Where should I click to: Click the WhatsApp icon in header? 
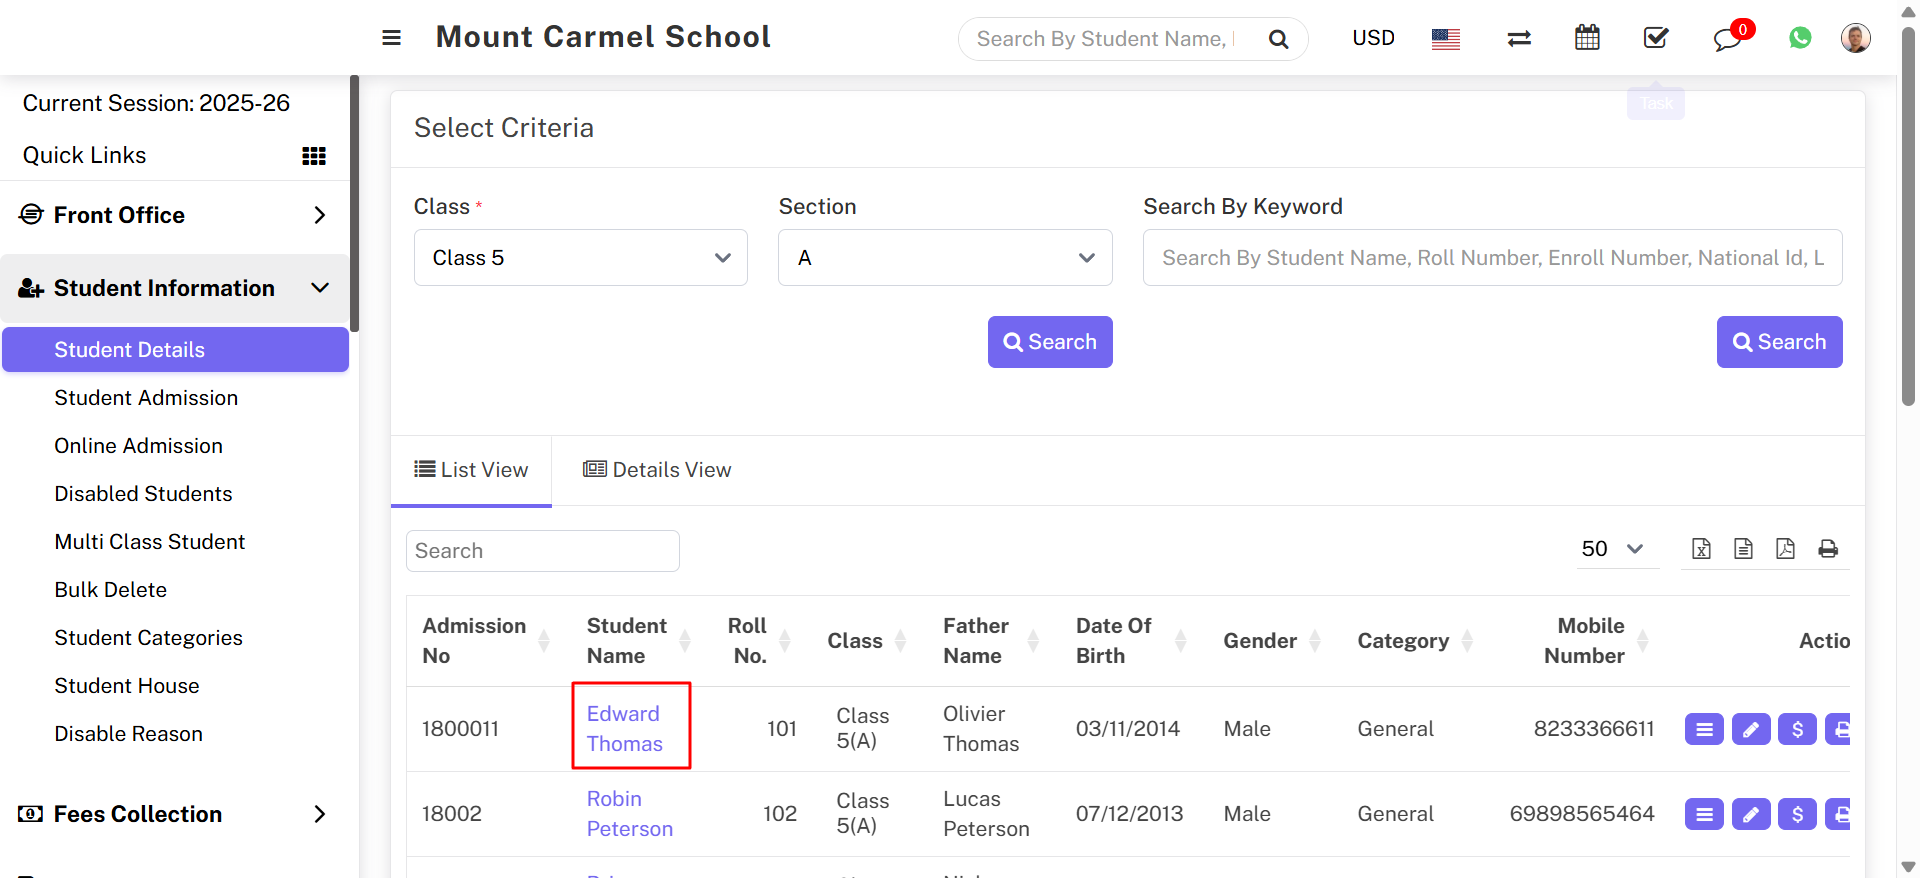1800,38
